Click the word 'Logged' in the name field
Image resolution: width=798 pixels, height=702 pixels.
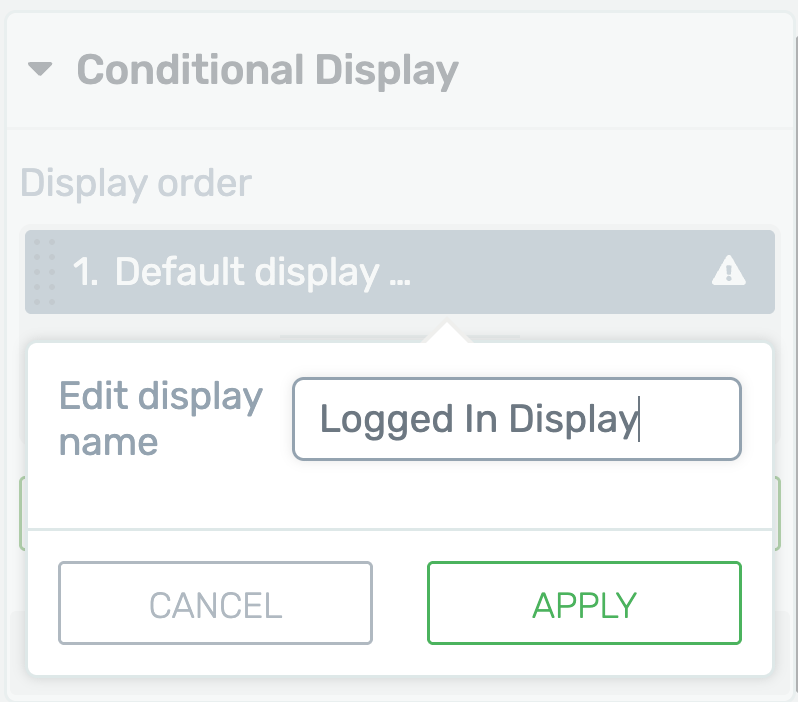(386, 420)
